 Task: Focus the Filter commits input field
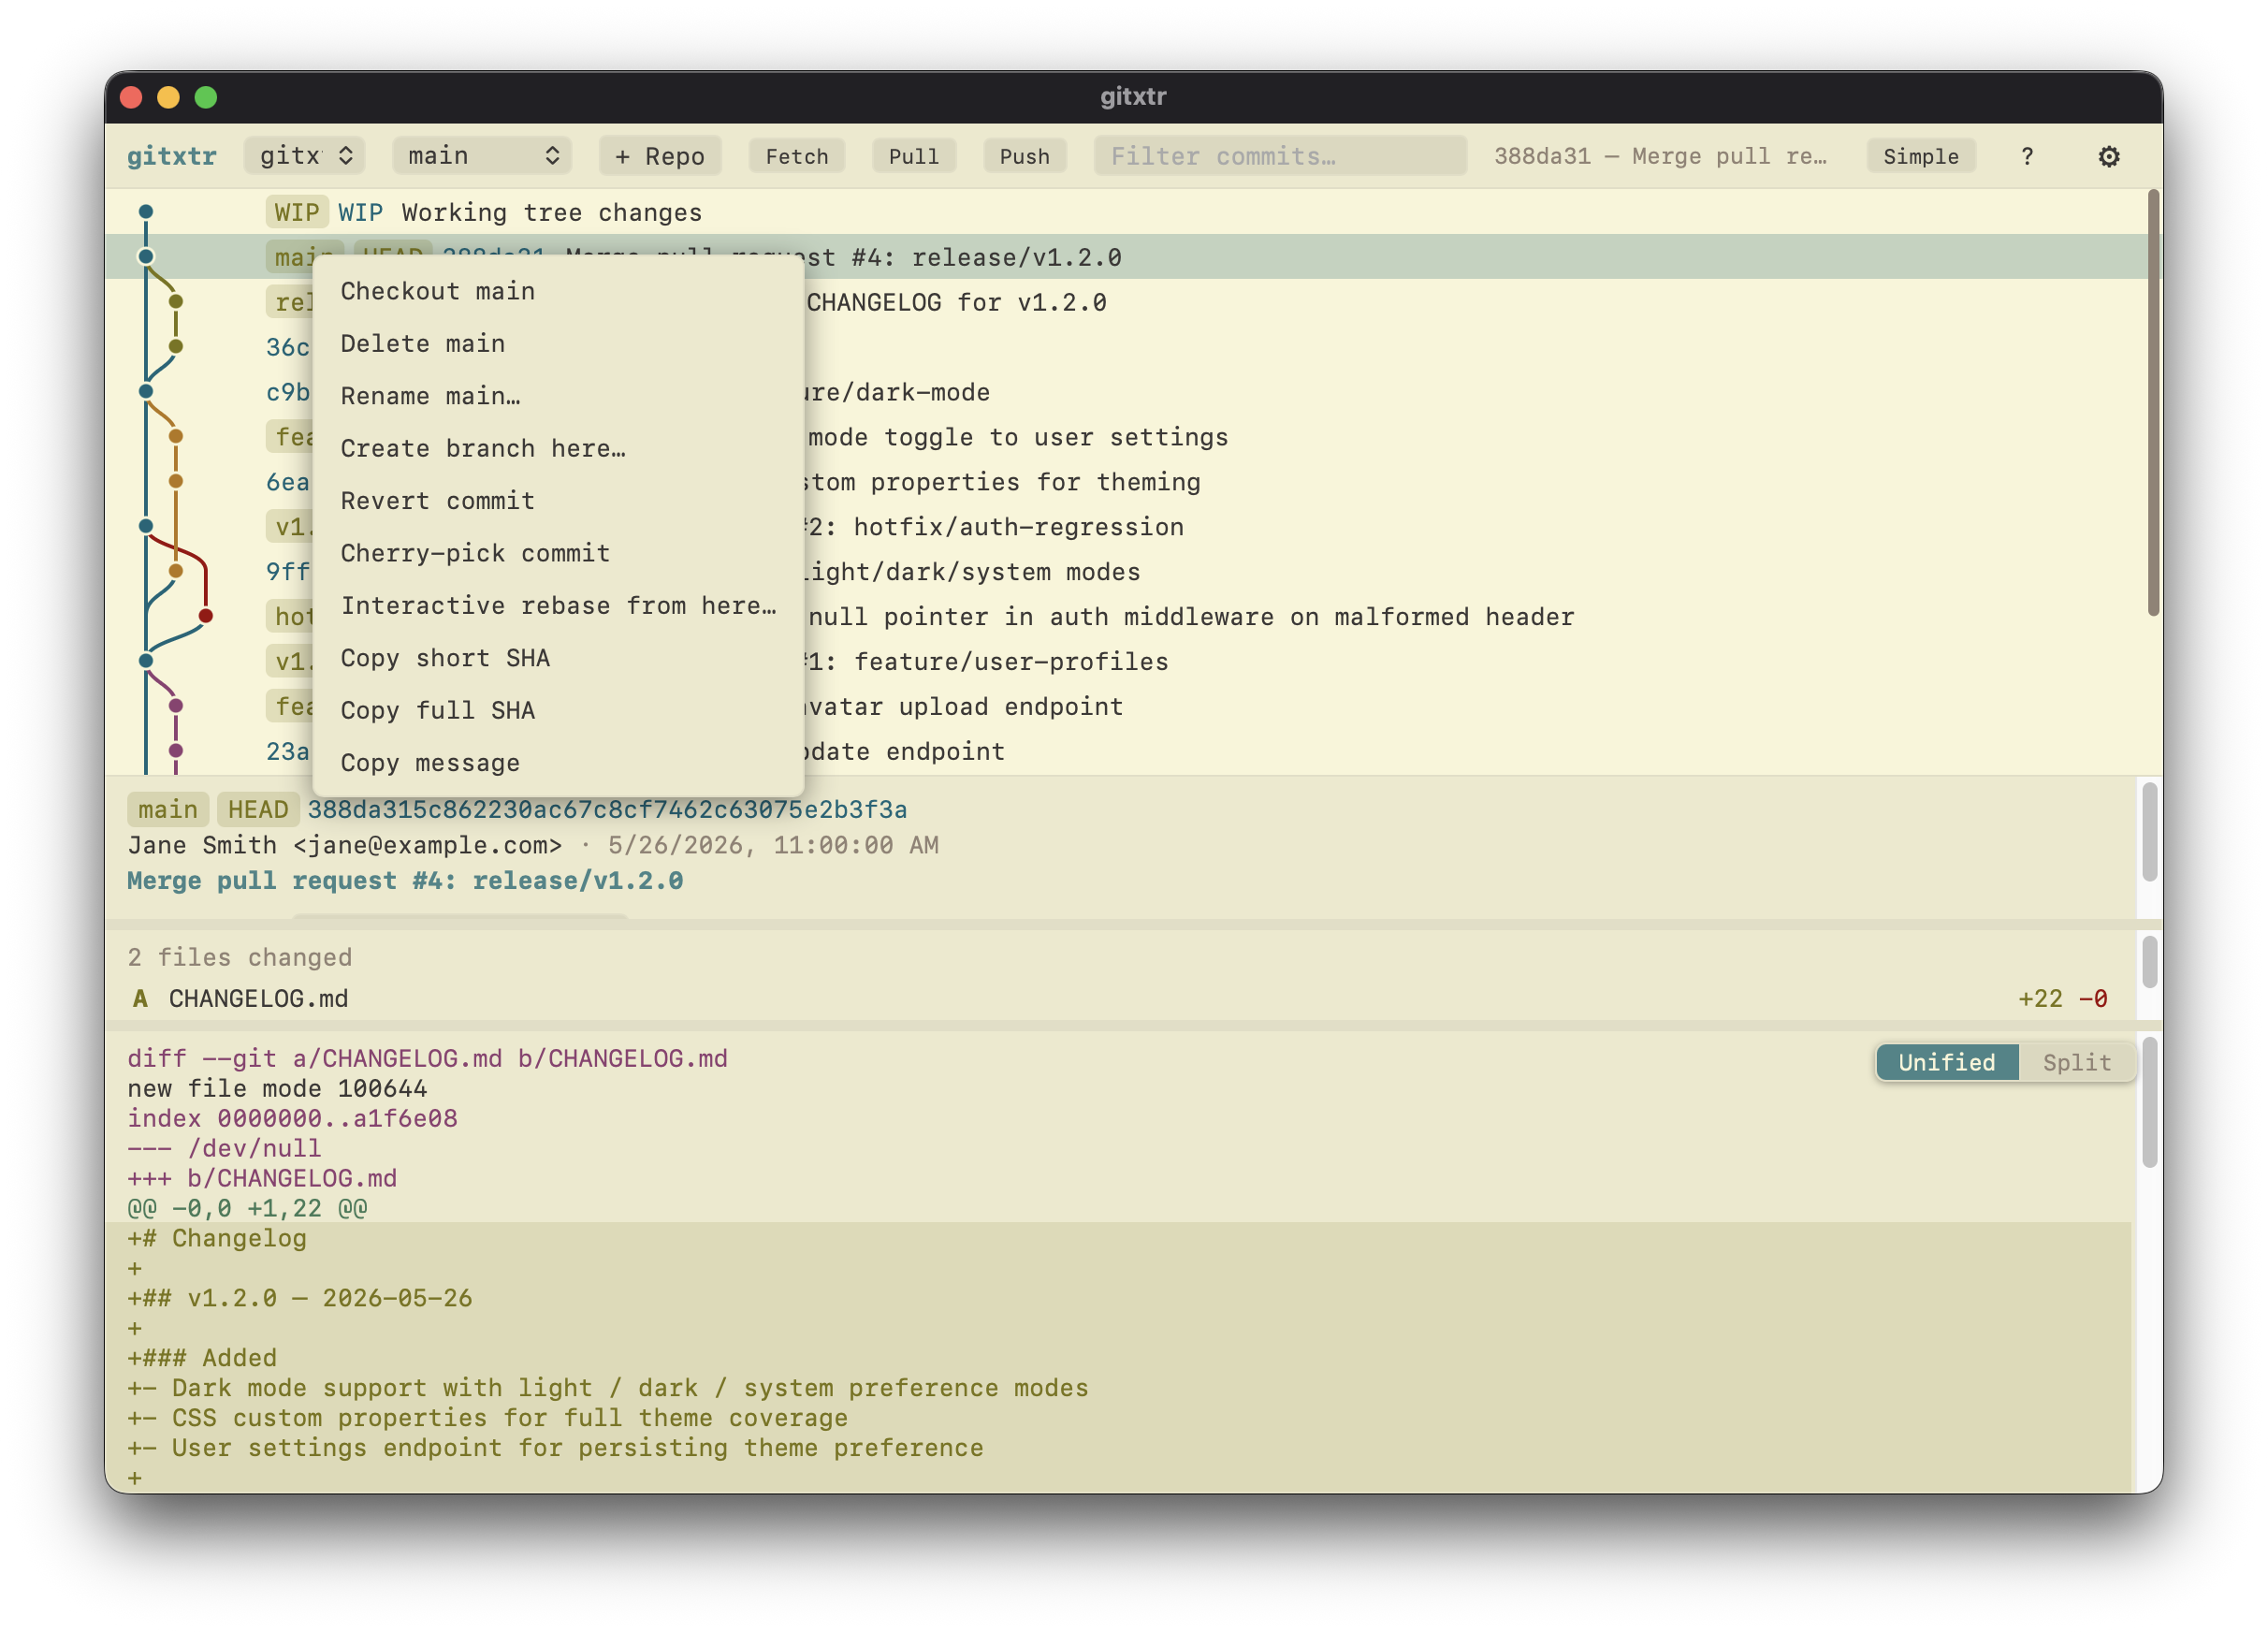click(1280, 156)
